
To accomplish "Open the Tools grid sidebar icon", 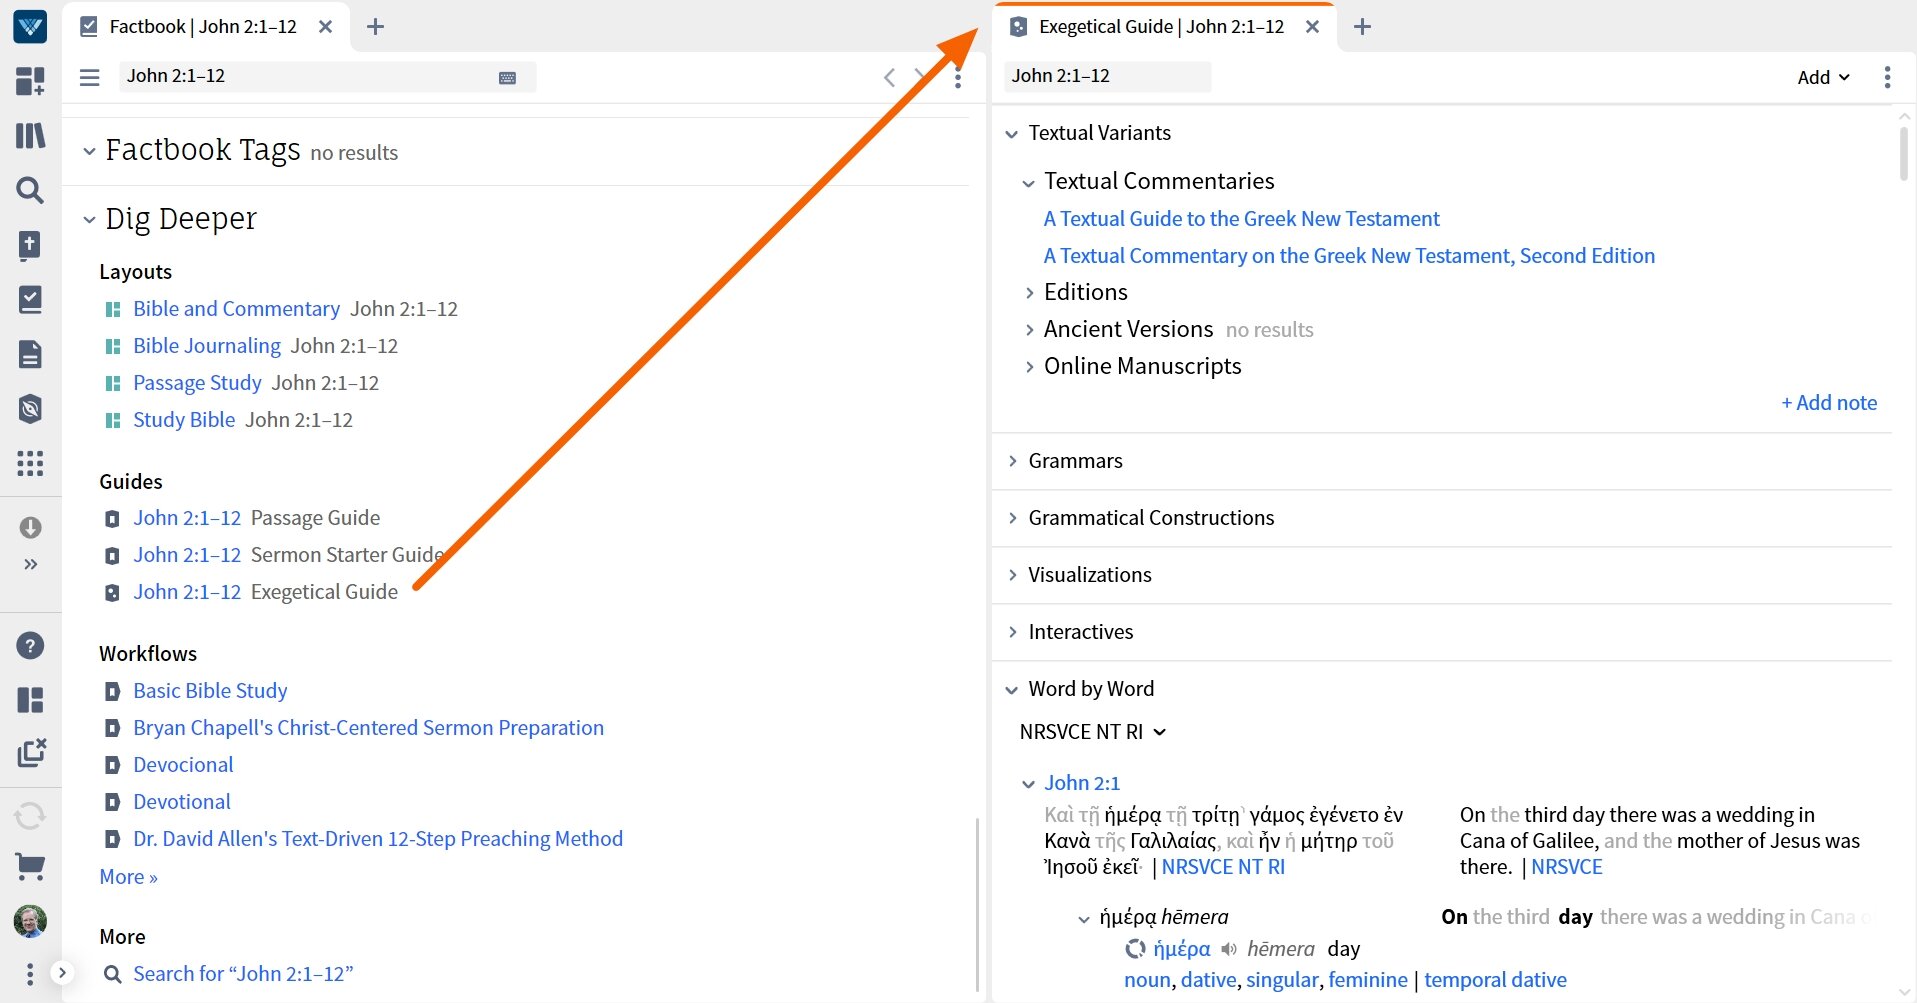I will 30,463.
